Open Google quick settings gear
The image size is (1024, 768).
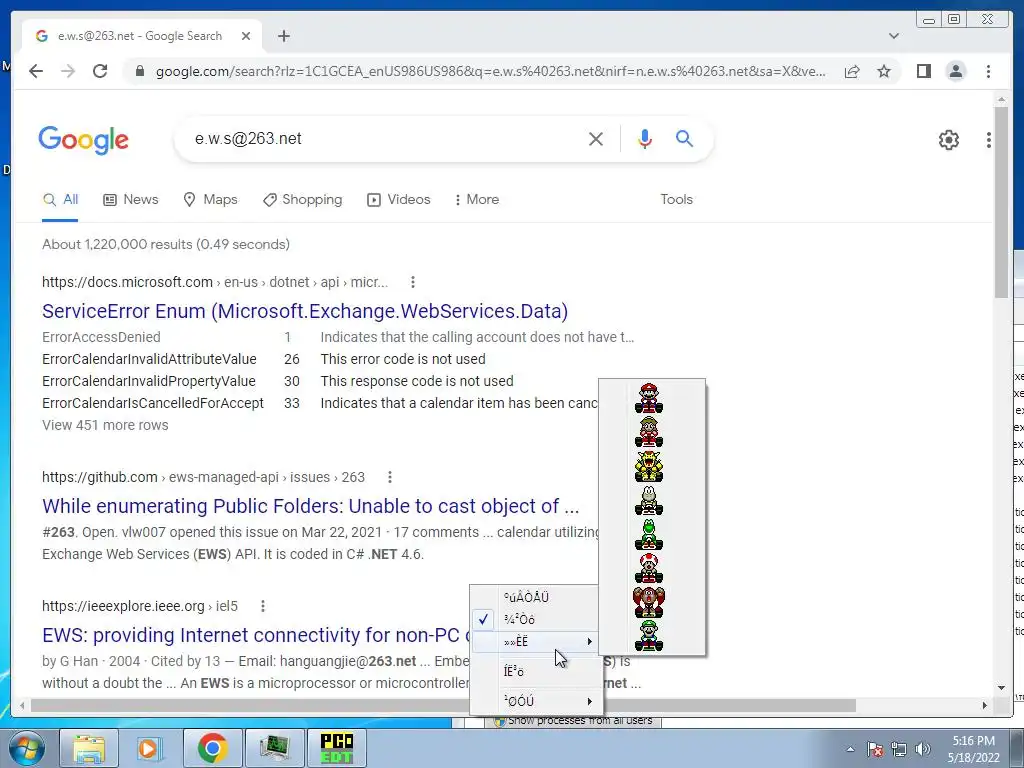(948, 140)
